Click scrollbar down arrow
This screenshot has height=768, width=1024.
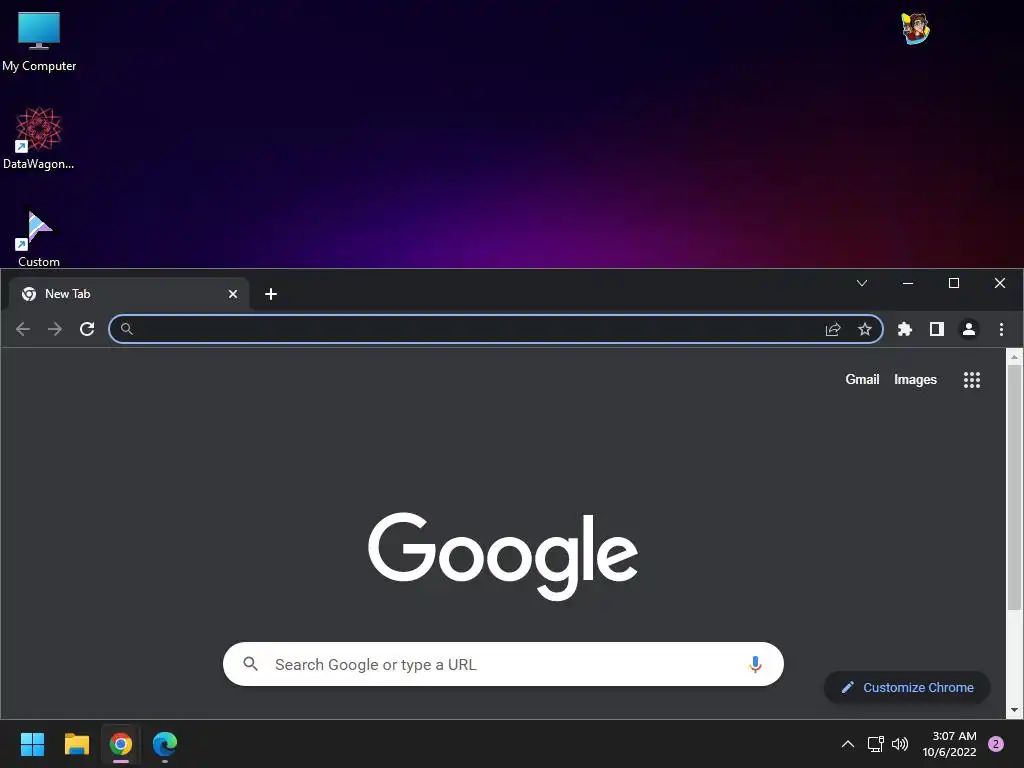pyautogui.click(x=1014, y=710)
